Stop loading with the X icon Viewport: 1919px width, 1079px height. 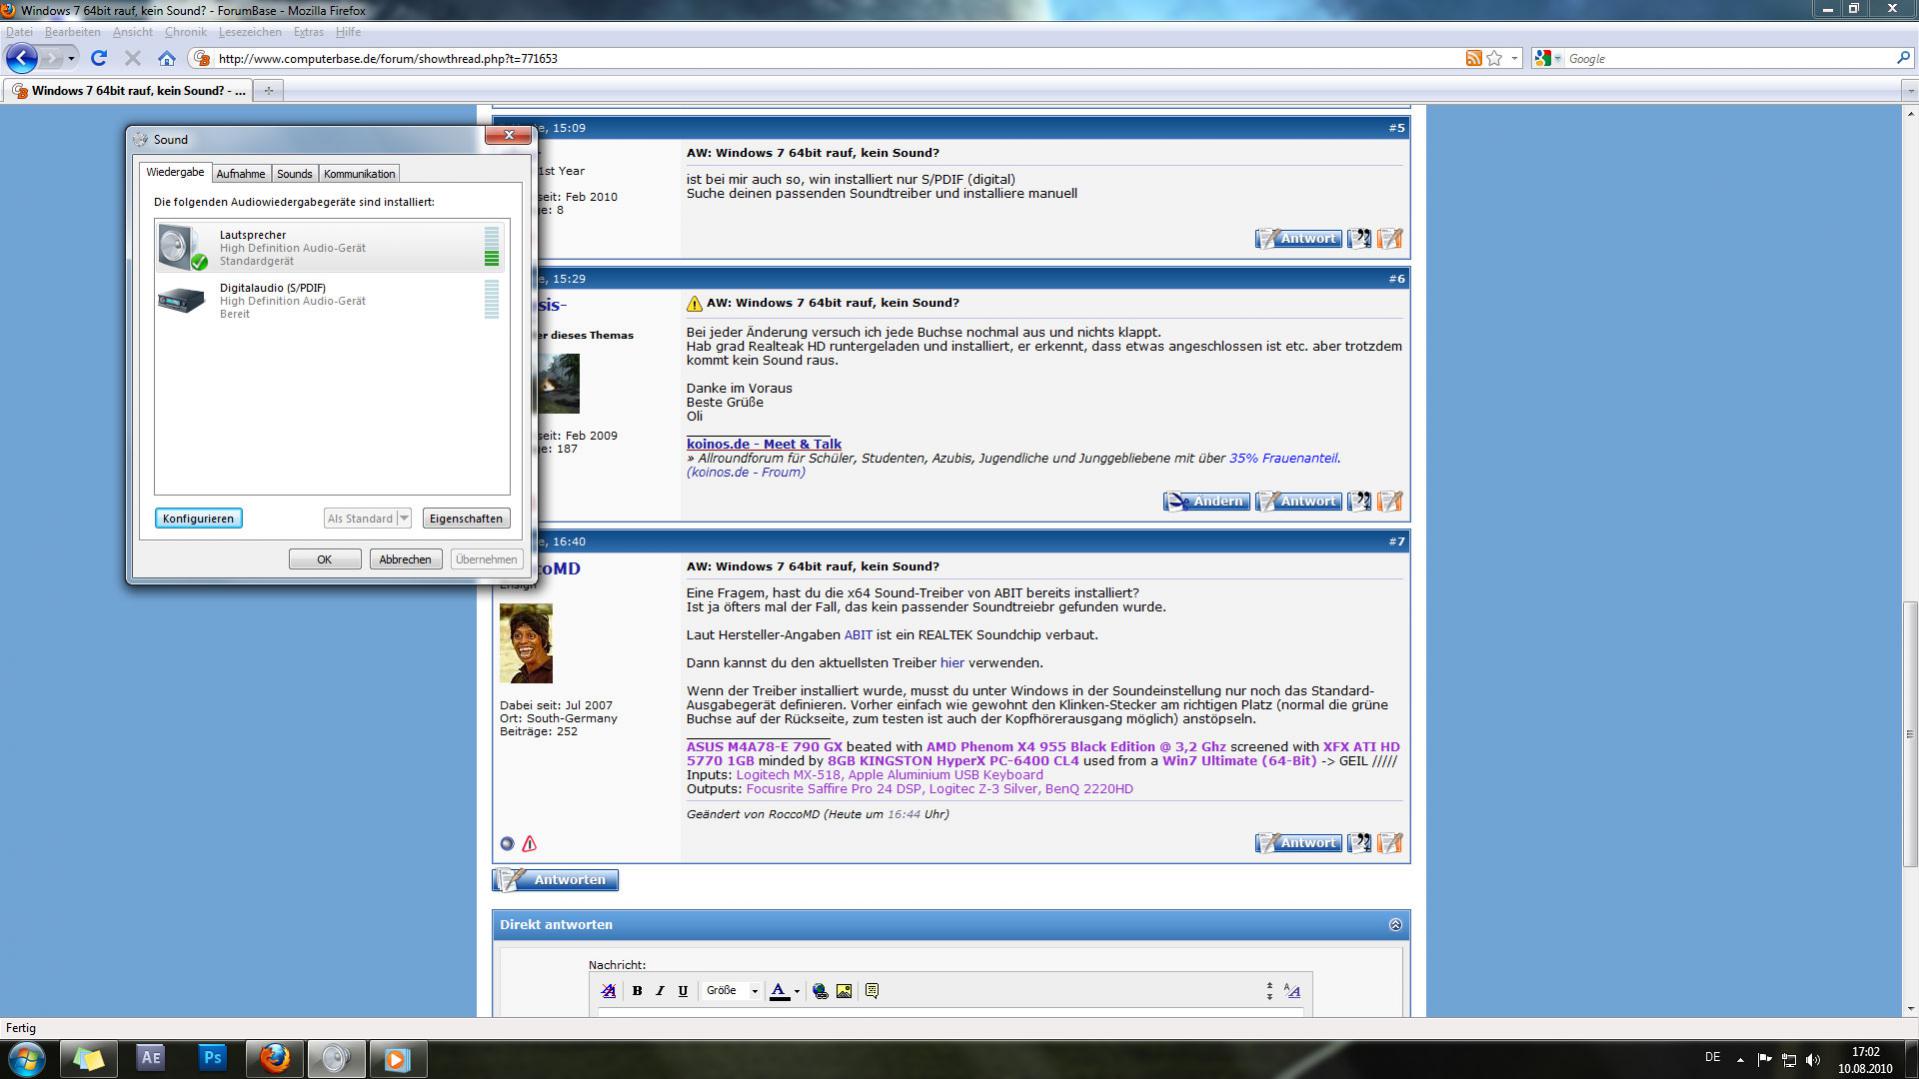click(x=132, y=58)
